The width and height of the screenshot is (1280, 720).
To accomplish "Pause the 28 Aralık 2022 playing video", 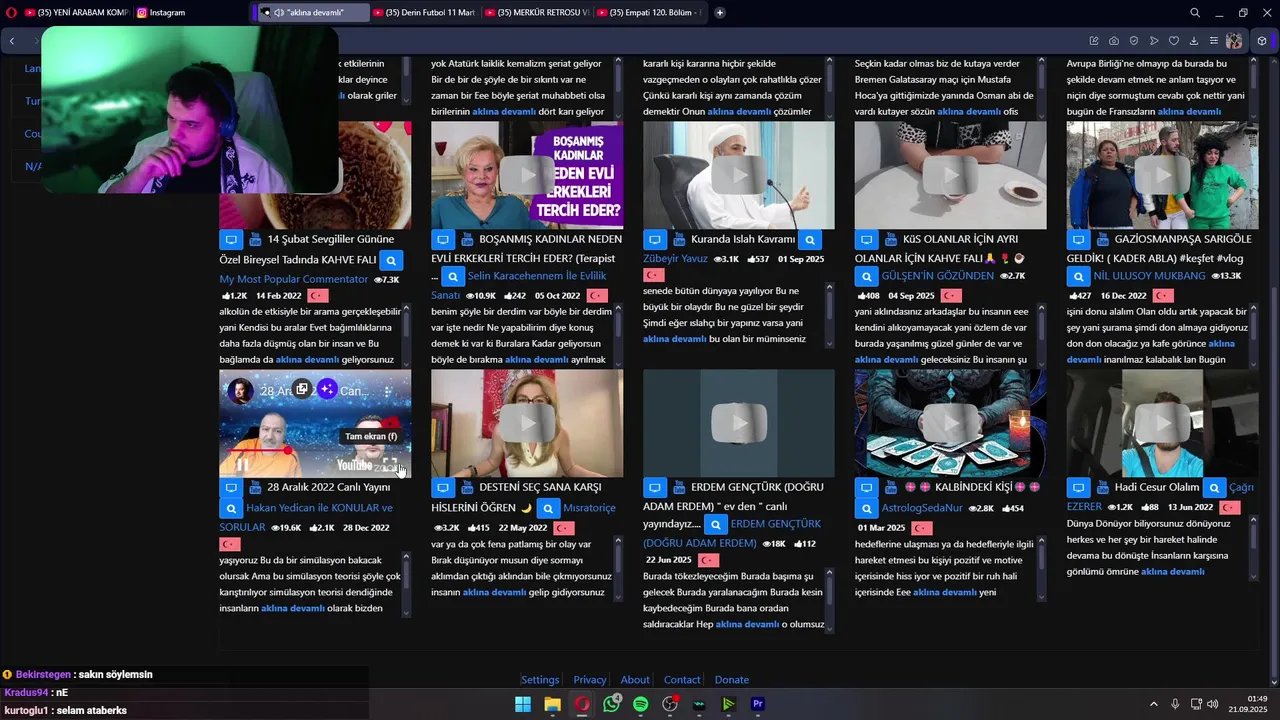I will pos(242,465).
